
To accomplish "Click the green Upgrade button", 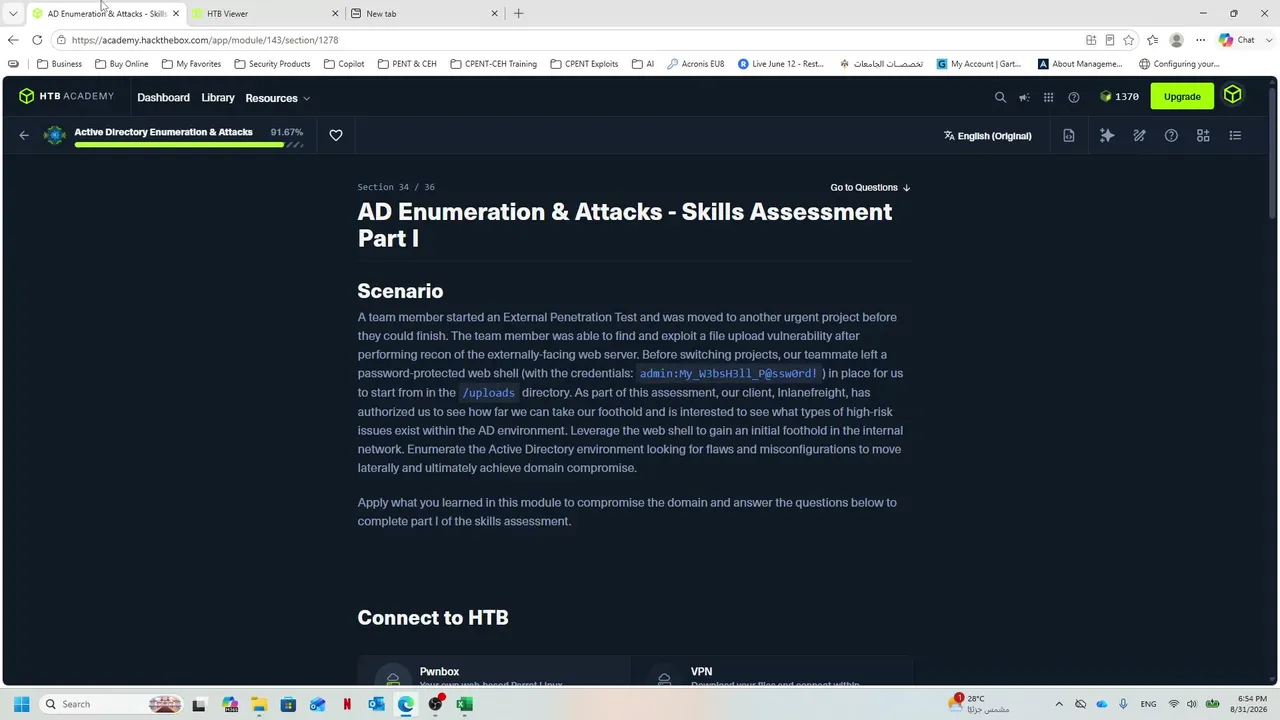I will [1182, 96].
